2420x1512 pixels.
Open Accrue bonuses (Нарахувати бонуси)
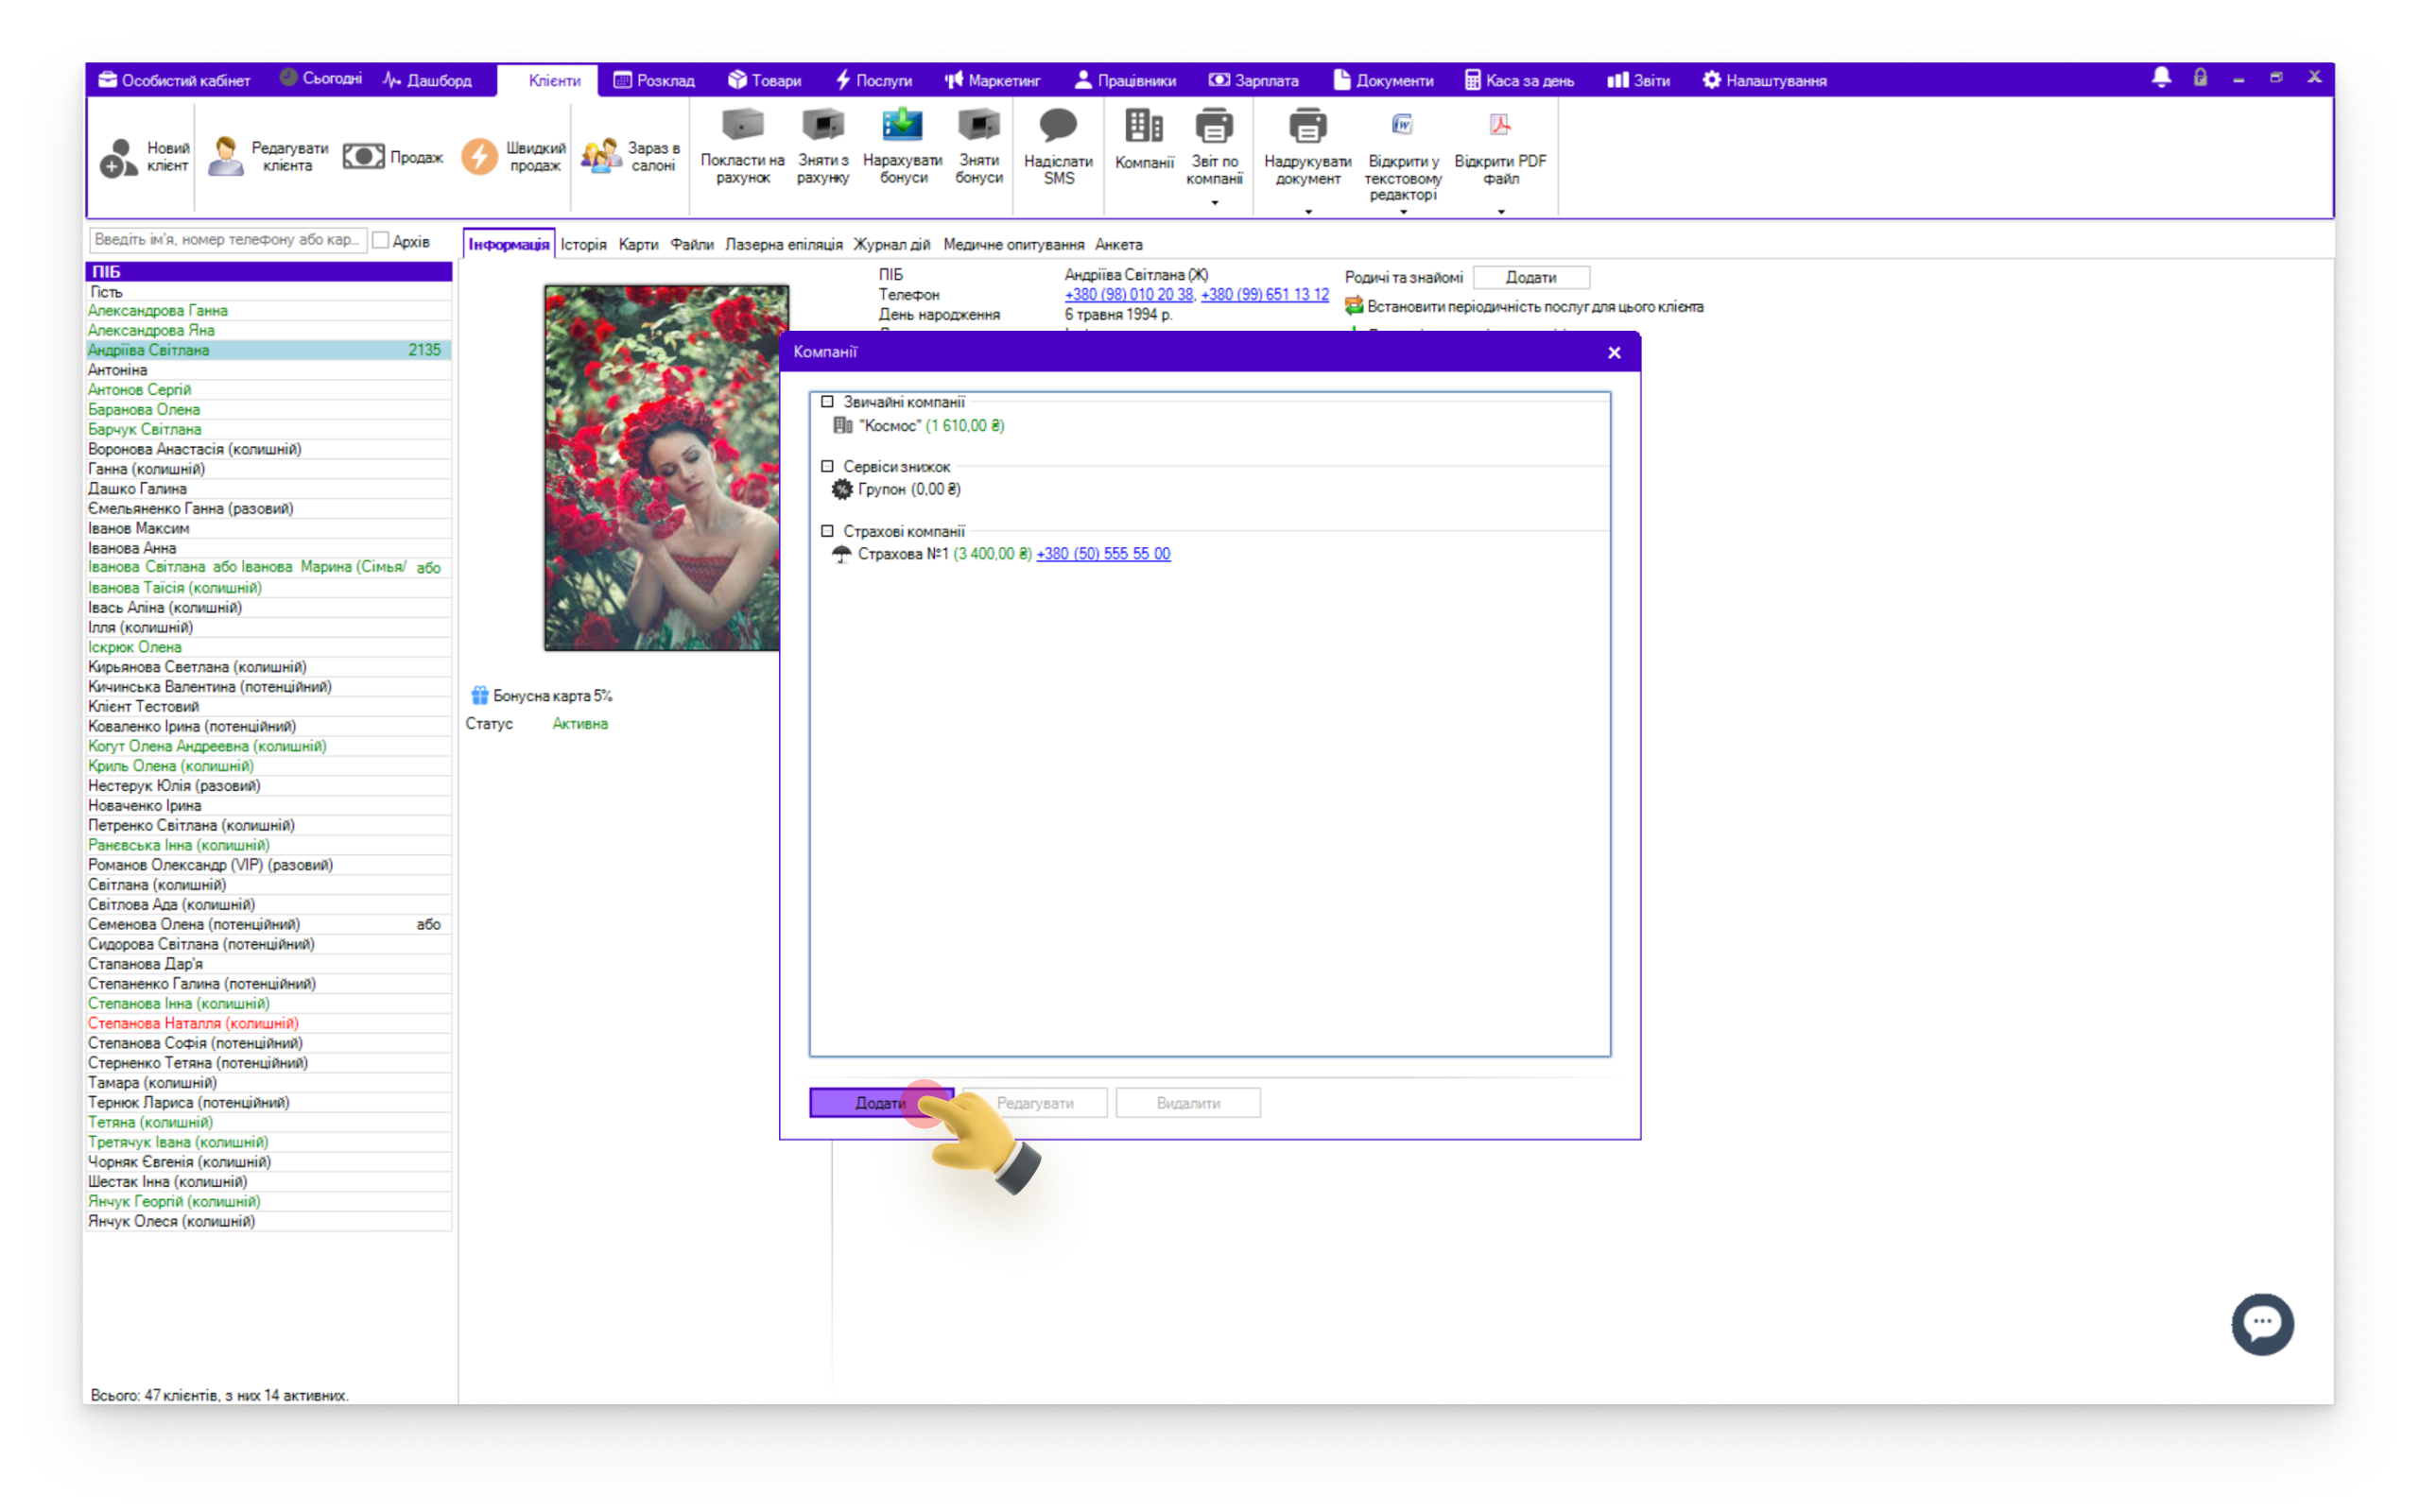(902, 147)
